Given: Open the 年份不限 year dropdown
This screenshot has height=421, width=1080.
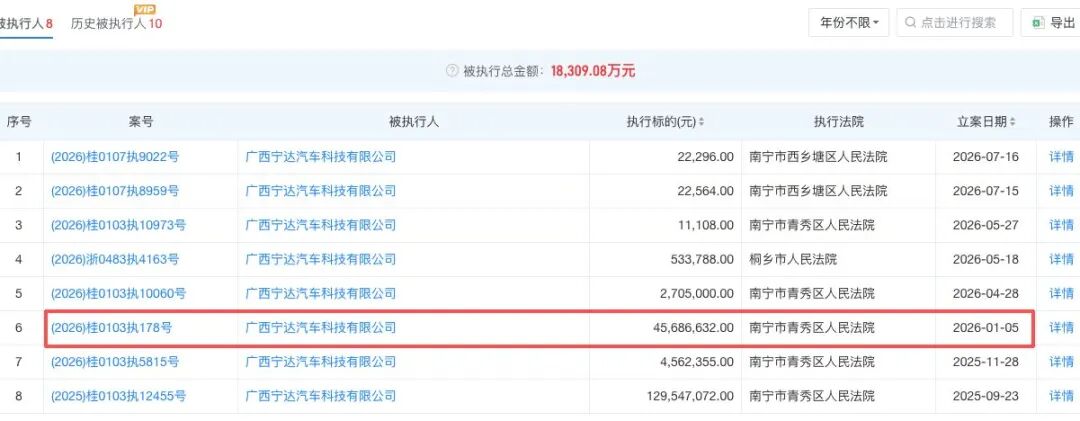Looking at the screenshot, I should pos(849,23).
